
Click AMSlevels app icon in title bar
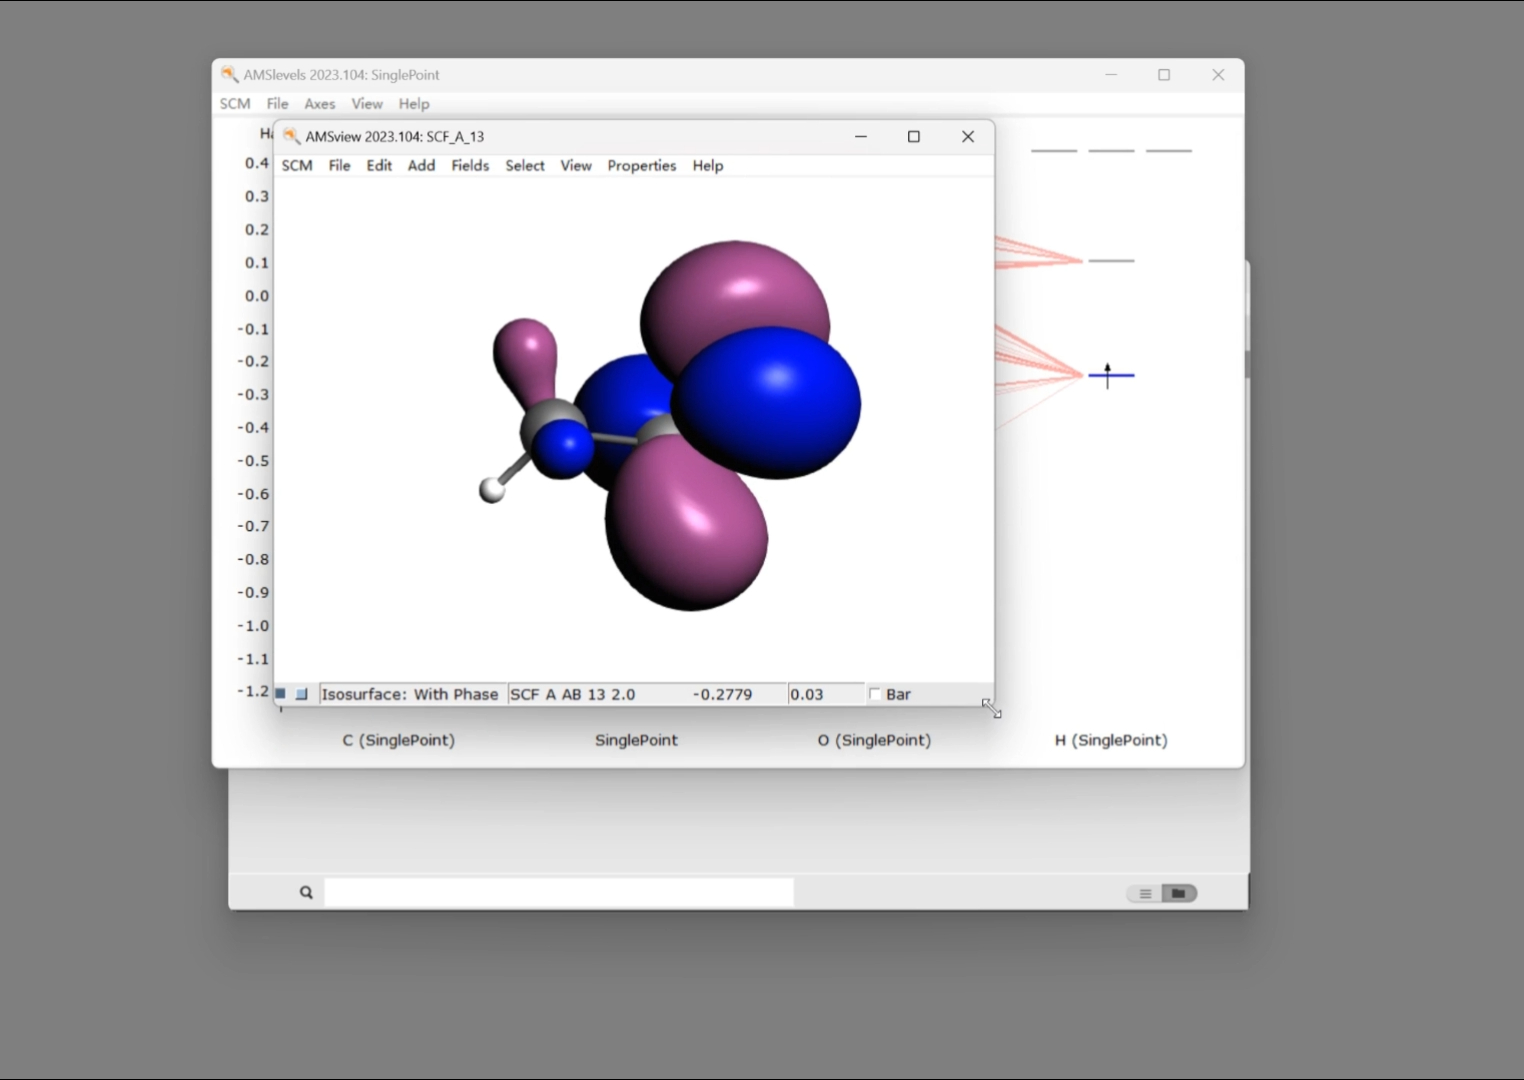[x=230, y=74]
